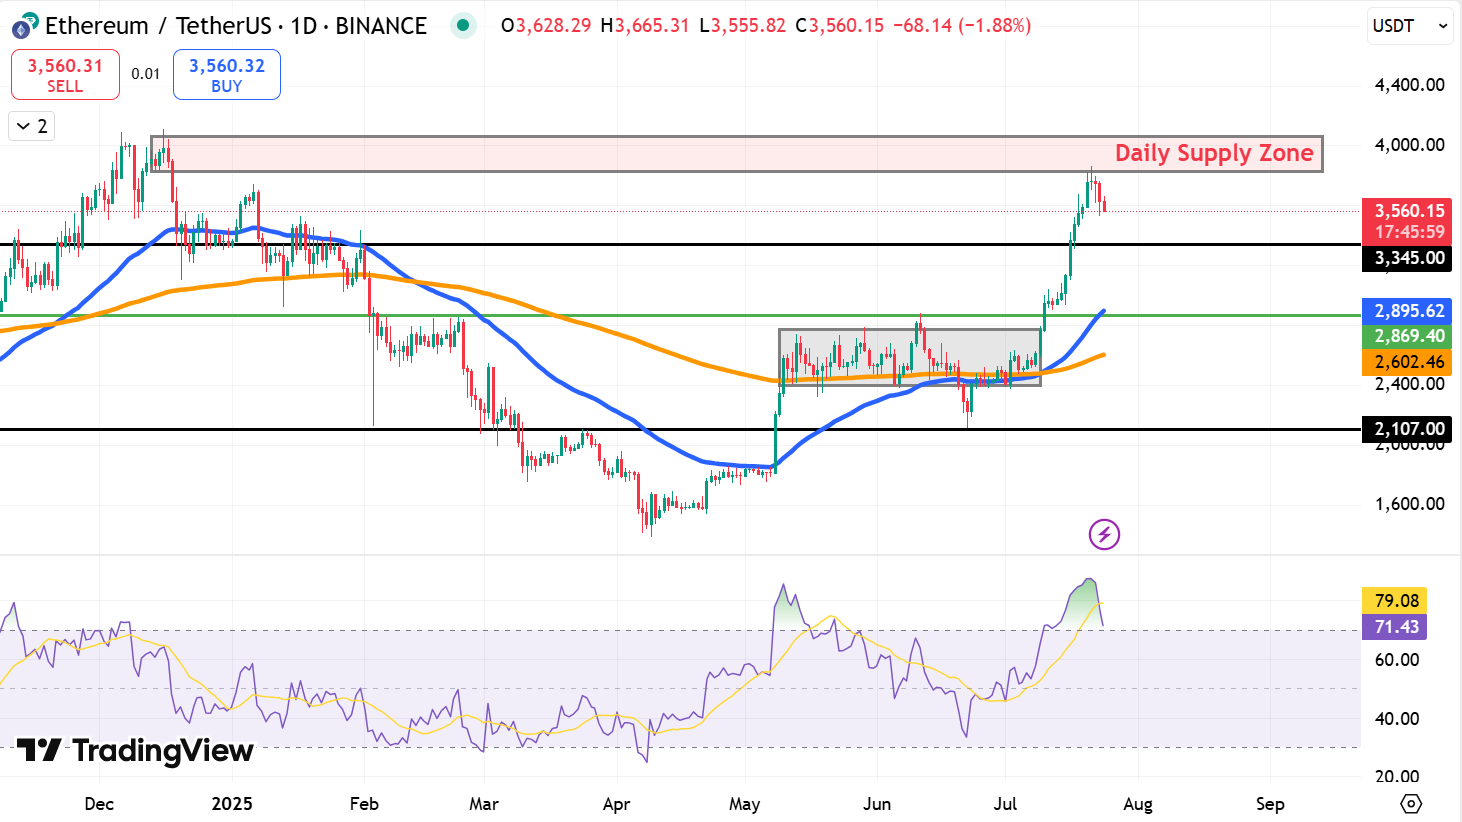
Task: Click the orange 2,602.46 moving average label
Action: [1408, 362]
